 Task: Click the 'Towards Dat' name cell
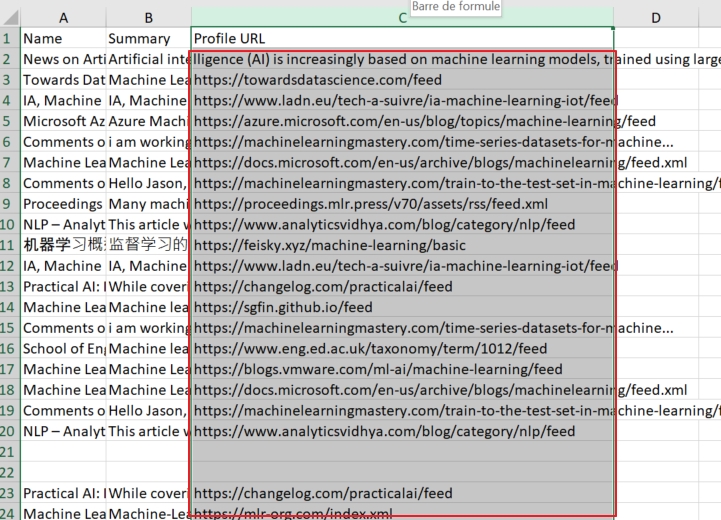63,80
